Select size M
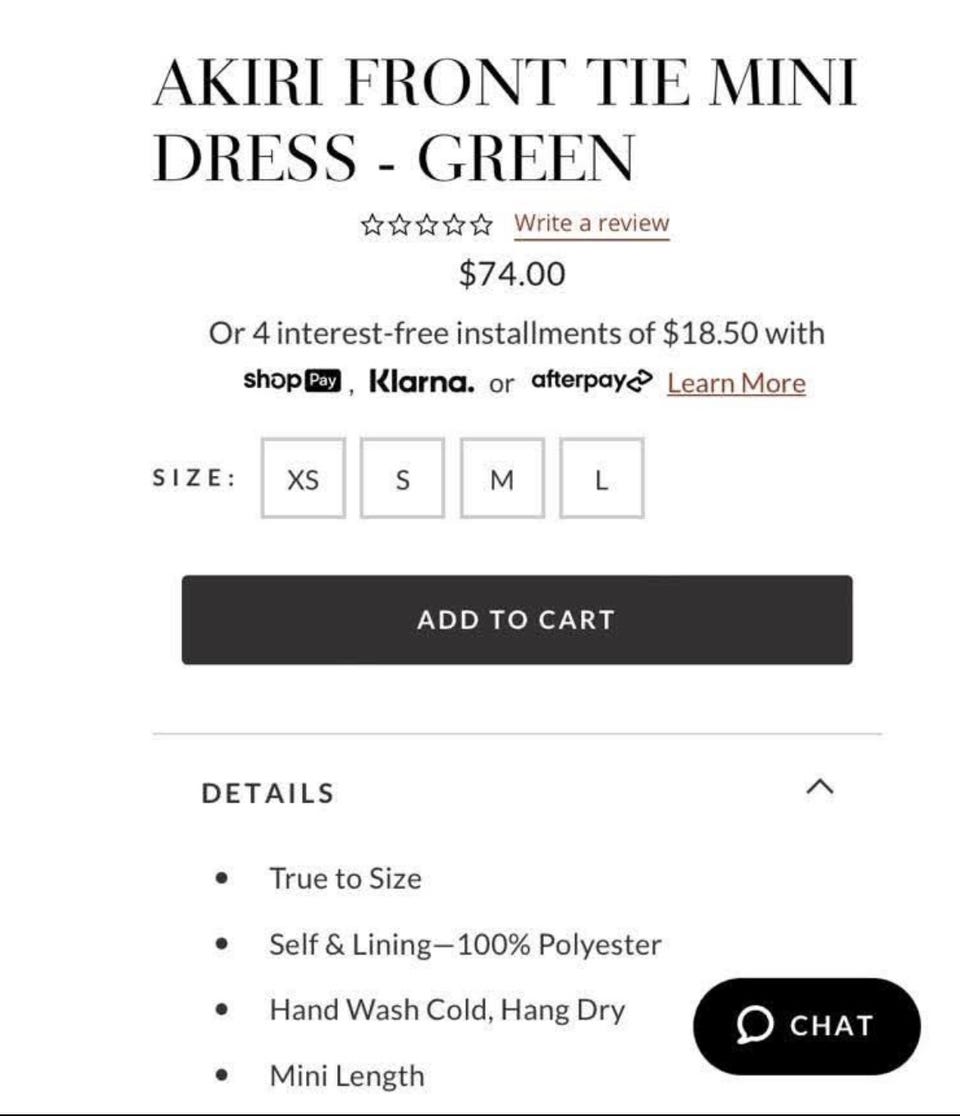This screenshot has width=960, height=1116. tap(502, 479)
